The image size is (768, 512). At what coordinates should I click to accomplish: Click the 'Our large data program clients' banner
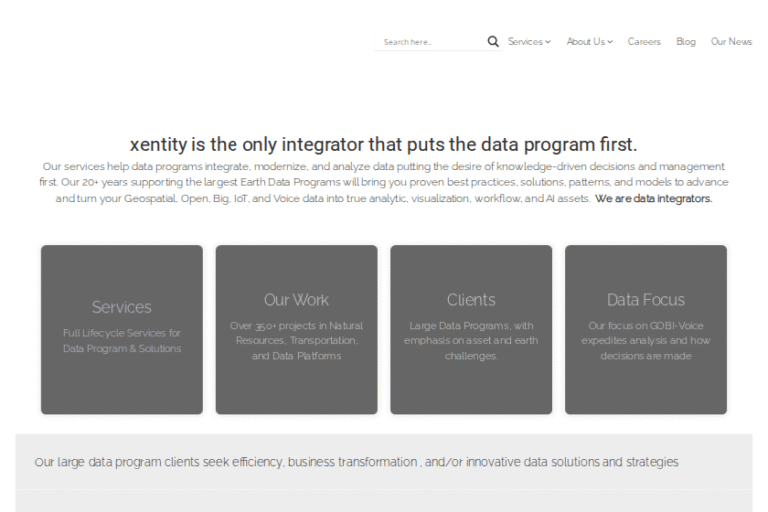[x=356, y=462]
